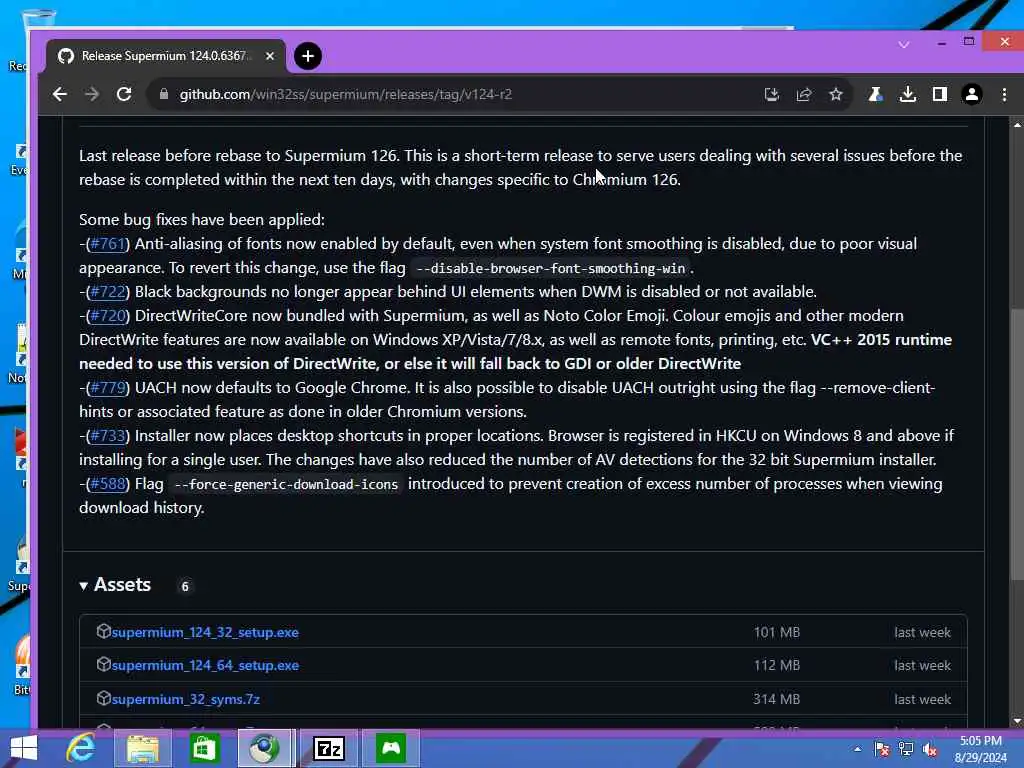Download supermium_124_64_setup.exe
The image size is (1024, 768).
coord(205,665)
